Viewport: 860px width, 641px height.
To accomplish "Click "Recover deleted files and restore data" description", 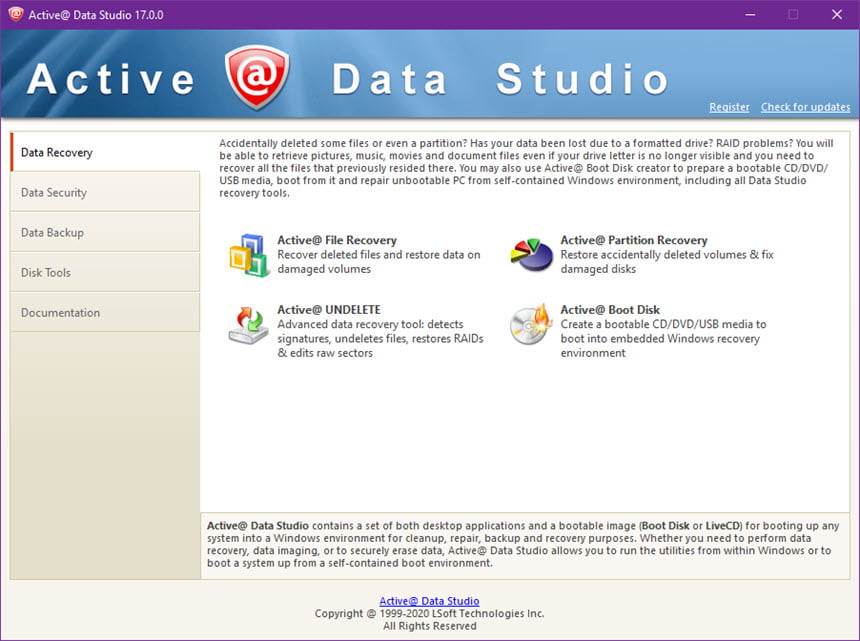I will coord(378,262).
